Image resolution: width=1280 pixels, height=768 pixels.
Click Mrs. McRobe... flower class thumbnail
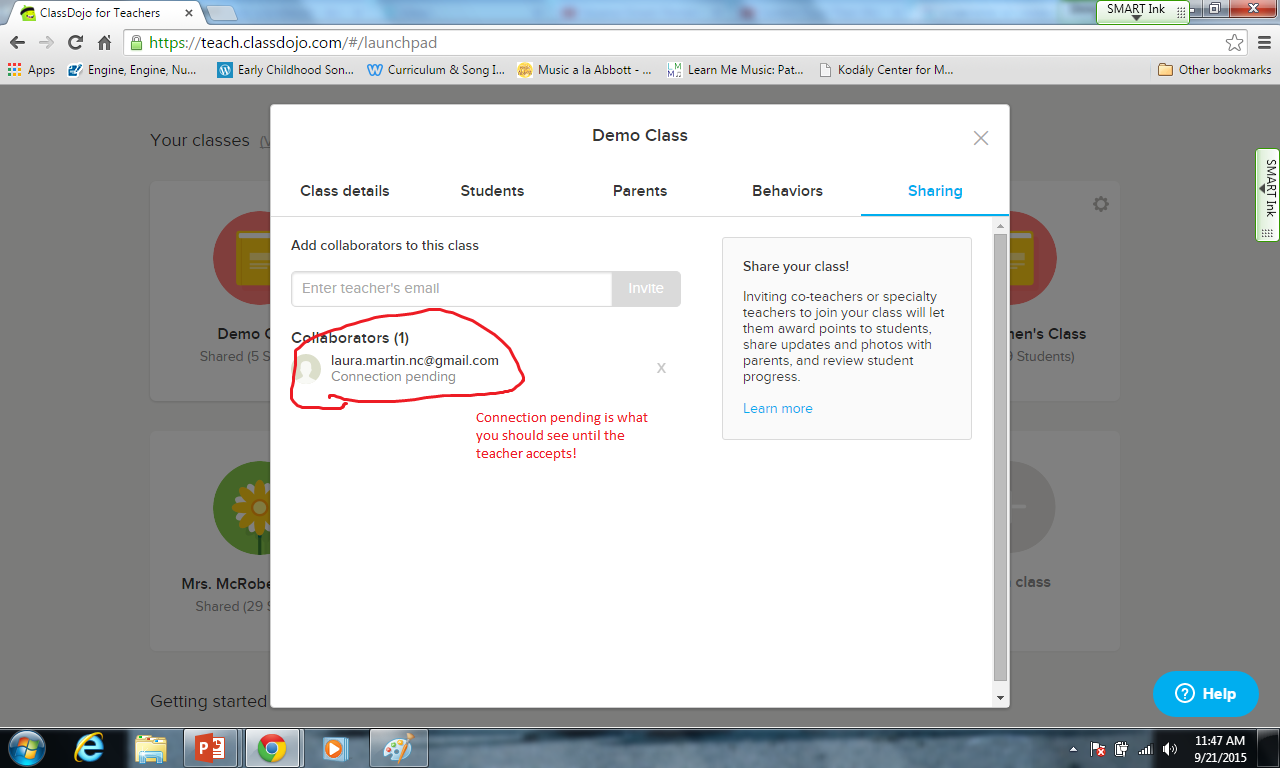pos(242,508)
